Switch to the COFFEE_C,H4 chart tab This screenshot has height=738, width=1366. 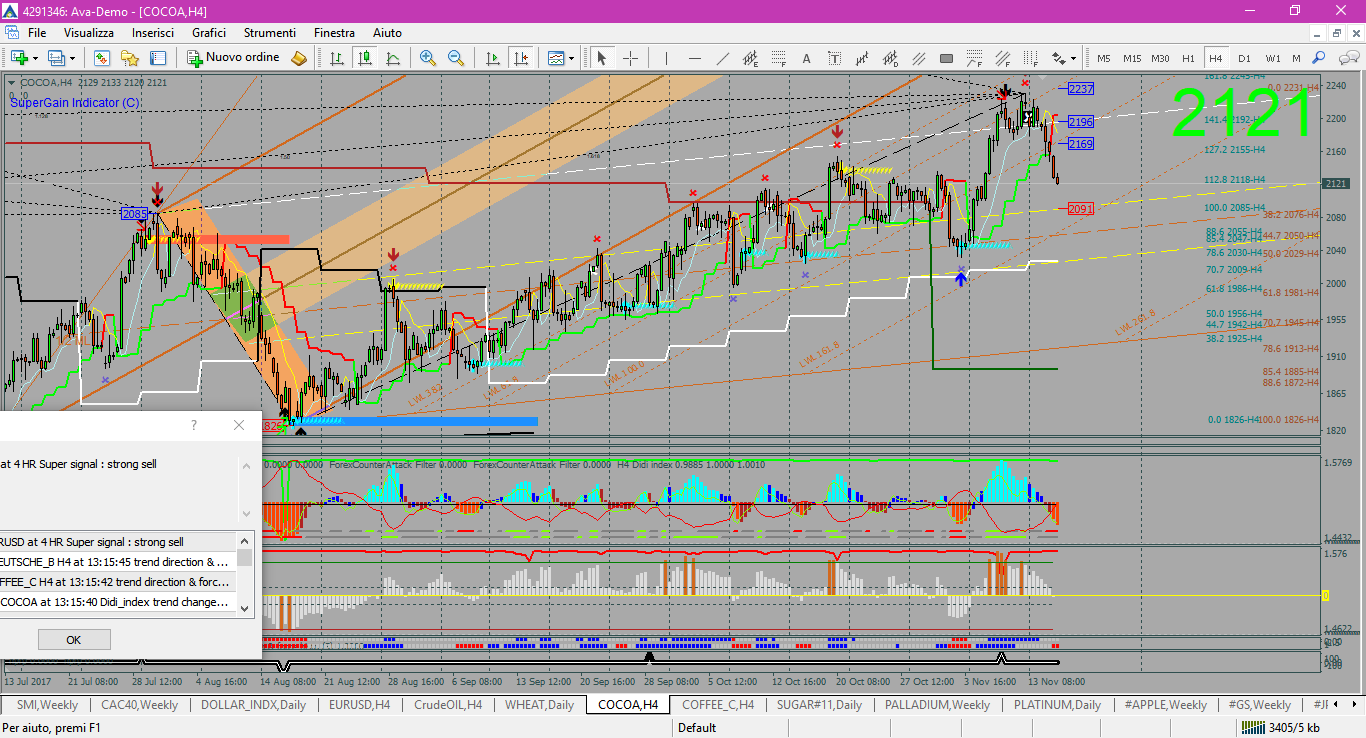click(x=718, y=705)
